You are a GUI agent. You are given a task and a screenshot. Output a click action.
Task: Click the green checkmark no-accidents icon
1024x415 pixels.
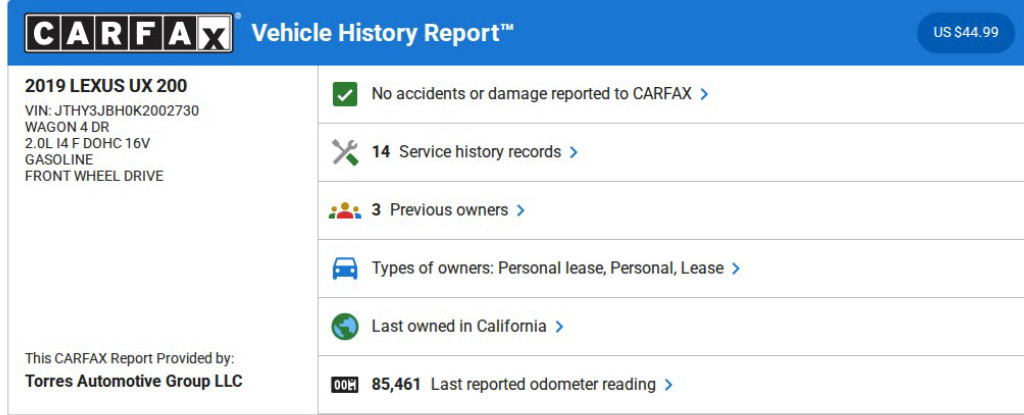coord(345,94)
